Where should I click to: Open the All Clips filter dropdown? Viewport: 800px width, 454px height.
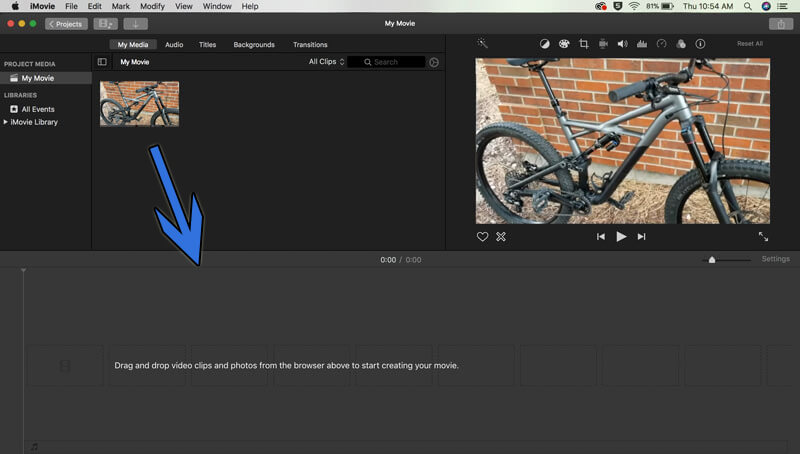[327, 62]
